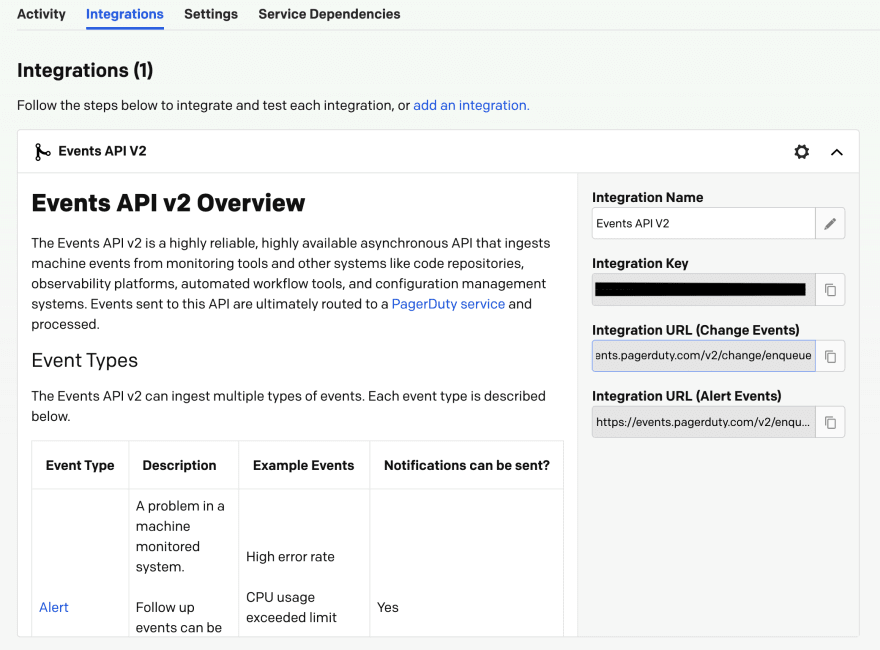View the Service Dependencies tab

329,14
